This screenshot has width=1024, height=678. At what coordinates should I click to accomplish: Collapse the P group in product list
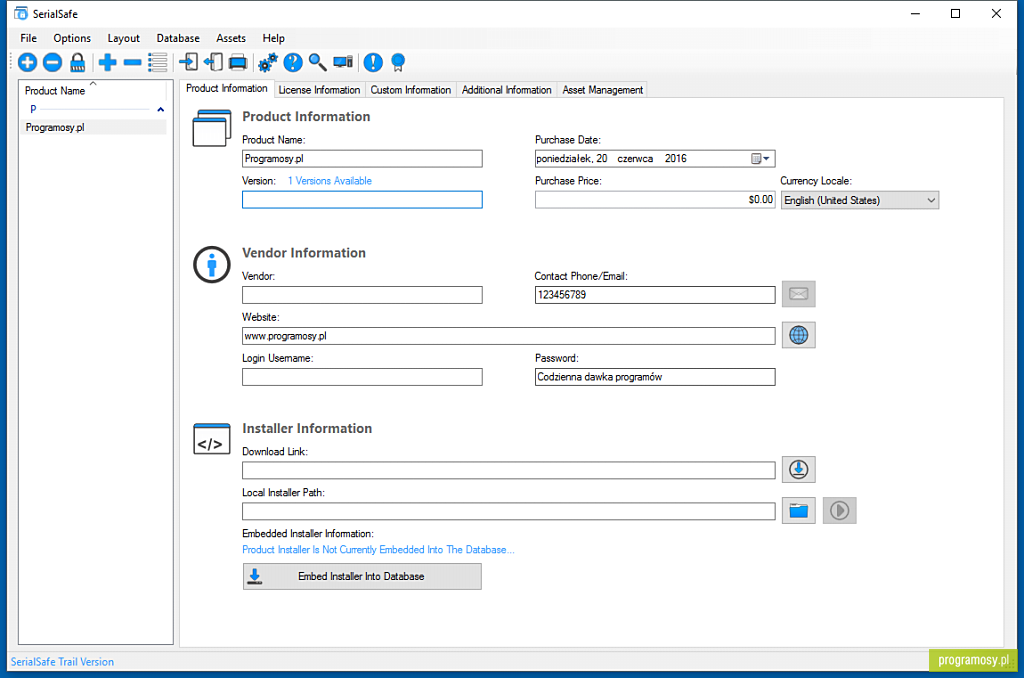point(160,110)
